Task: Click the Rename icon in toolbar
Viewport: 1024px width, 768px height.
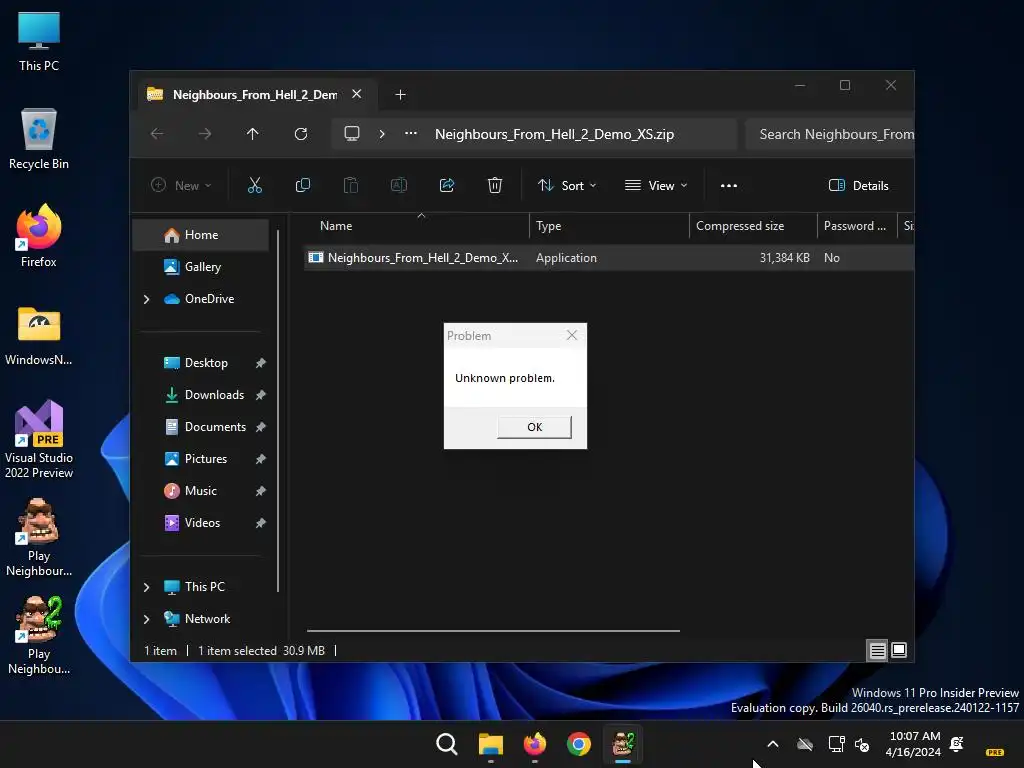Action: [x=398, y=185]
